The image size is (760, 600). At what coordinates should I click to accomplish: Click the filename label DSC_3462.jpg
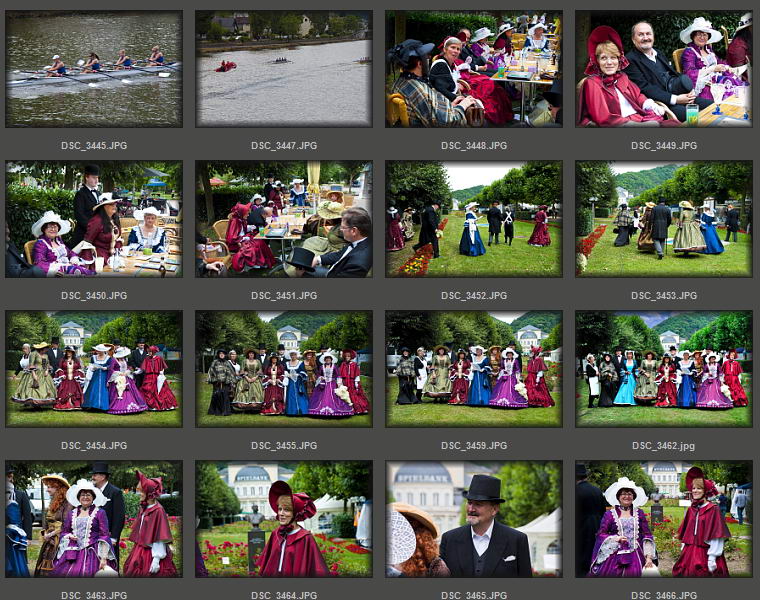[x=664, y=446]
